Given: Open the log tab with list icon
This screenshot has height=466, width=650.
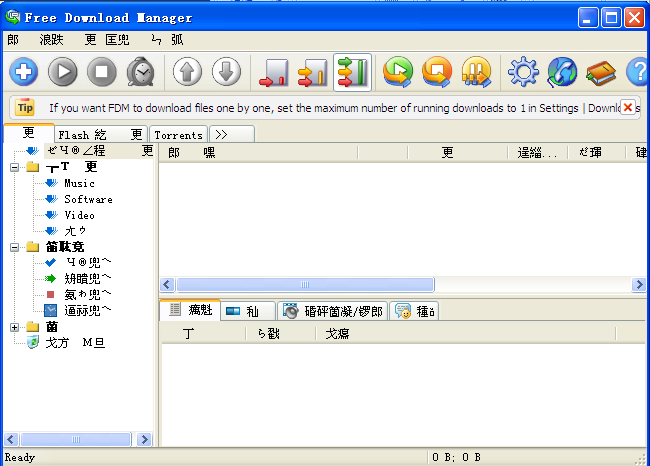Looking at the screenshot, I should pos(191,310).
